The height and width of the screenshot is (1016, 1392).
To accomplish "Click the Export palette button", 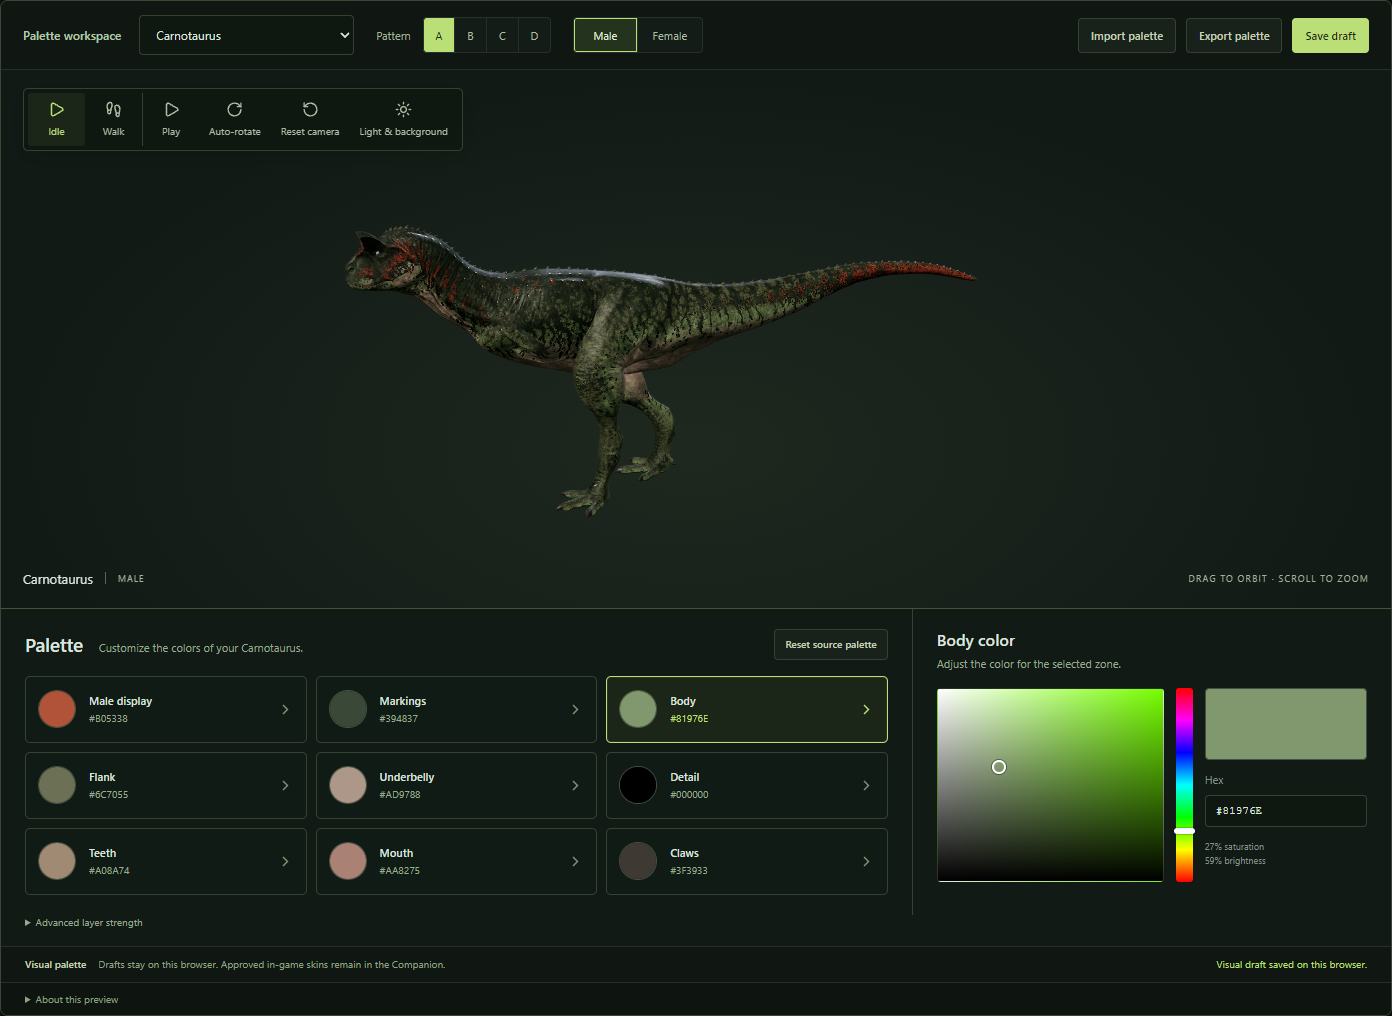I will coord(1234,36).
